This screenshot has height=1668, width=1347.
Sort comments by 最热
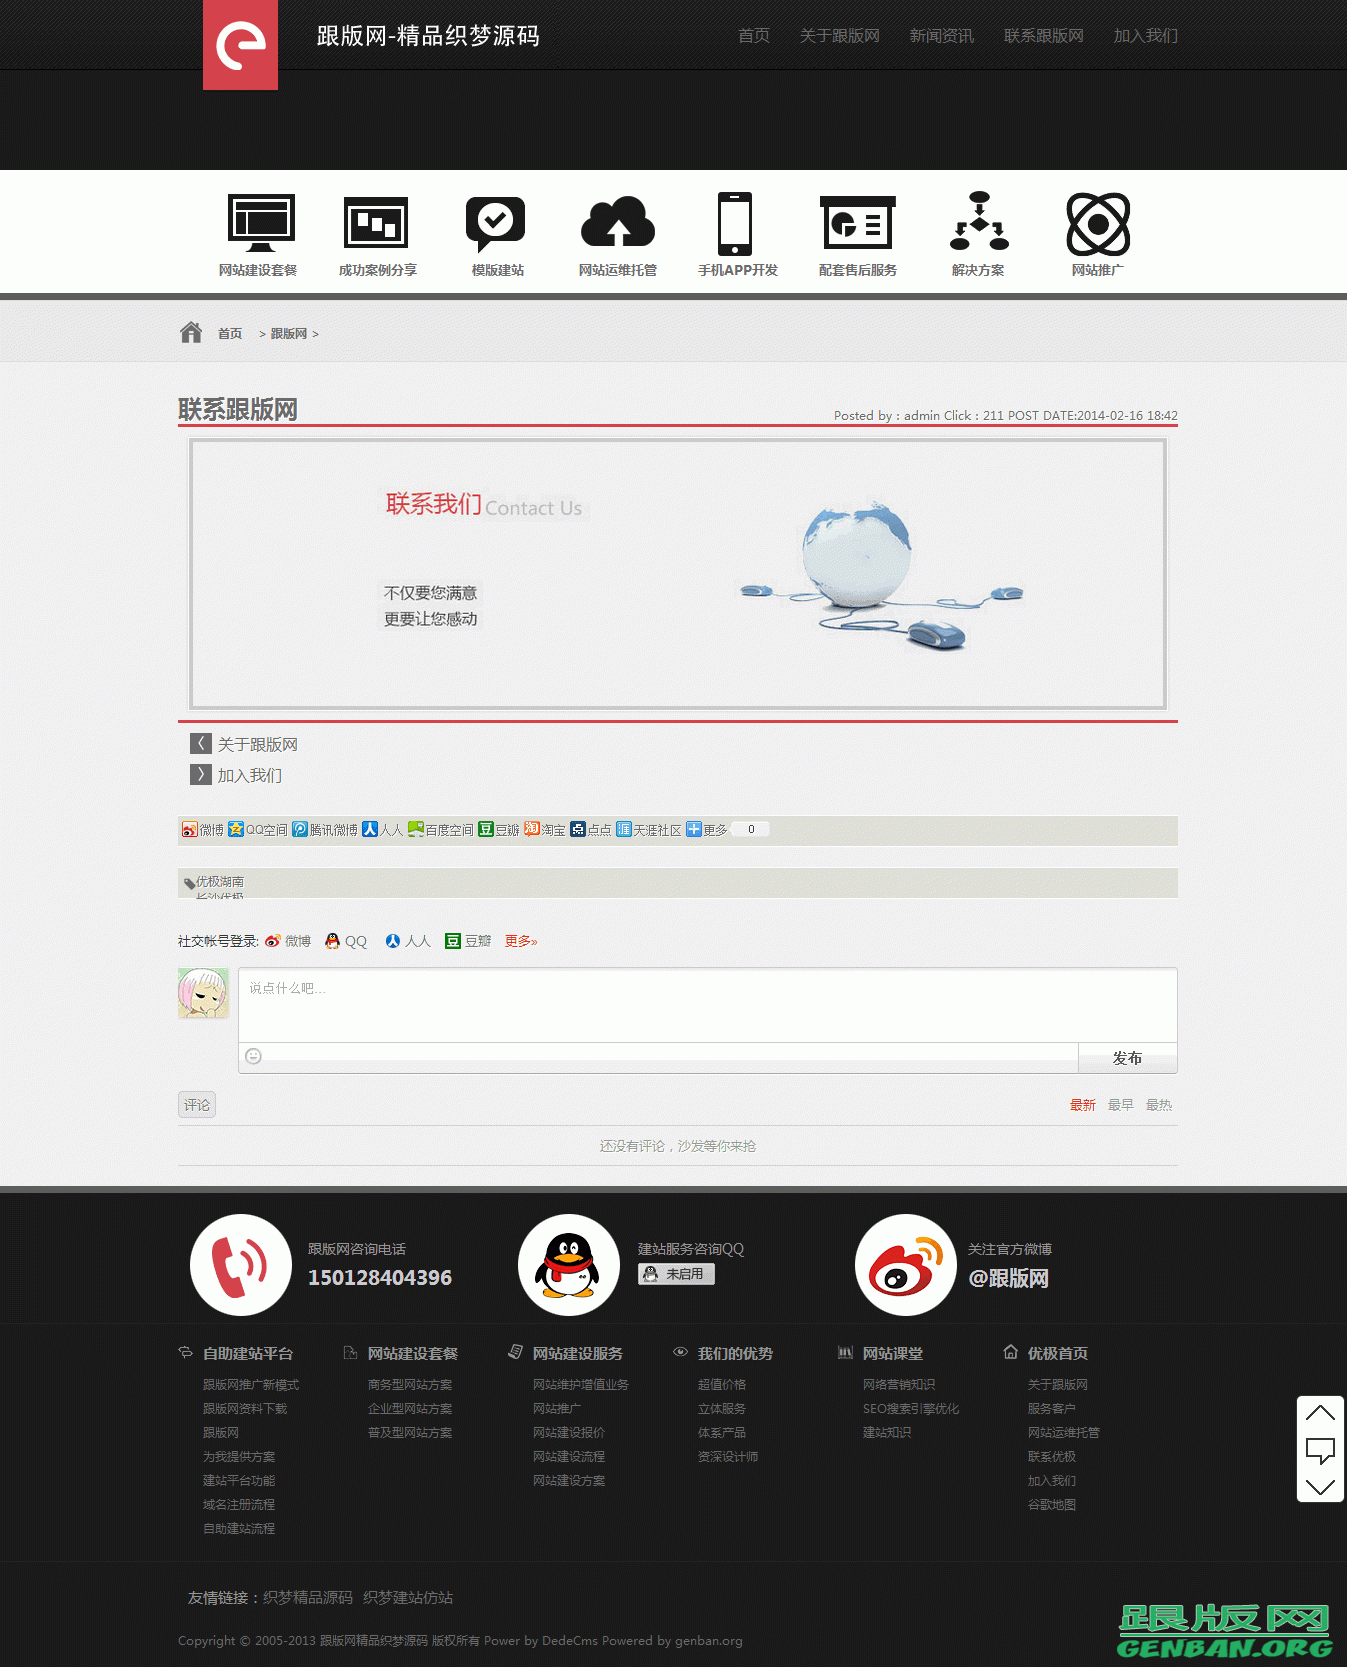tap(1159, 1105)
